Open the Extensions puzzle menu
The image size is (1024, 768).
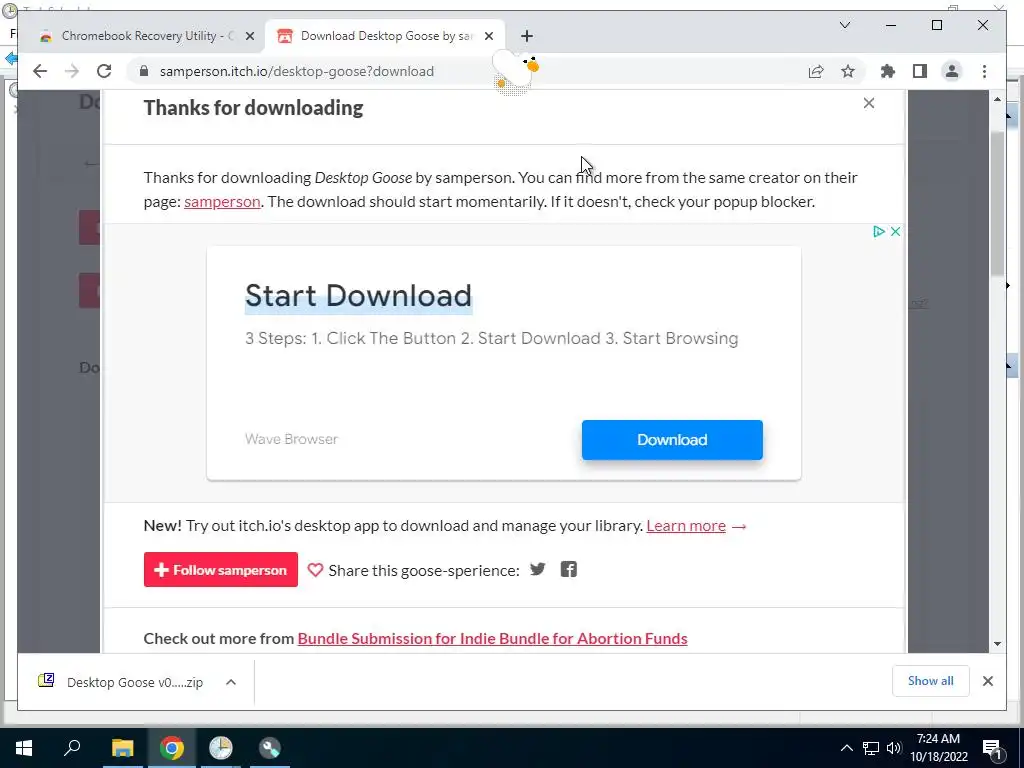click(888, 71)
